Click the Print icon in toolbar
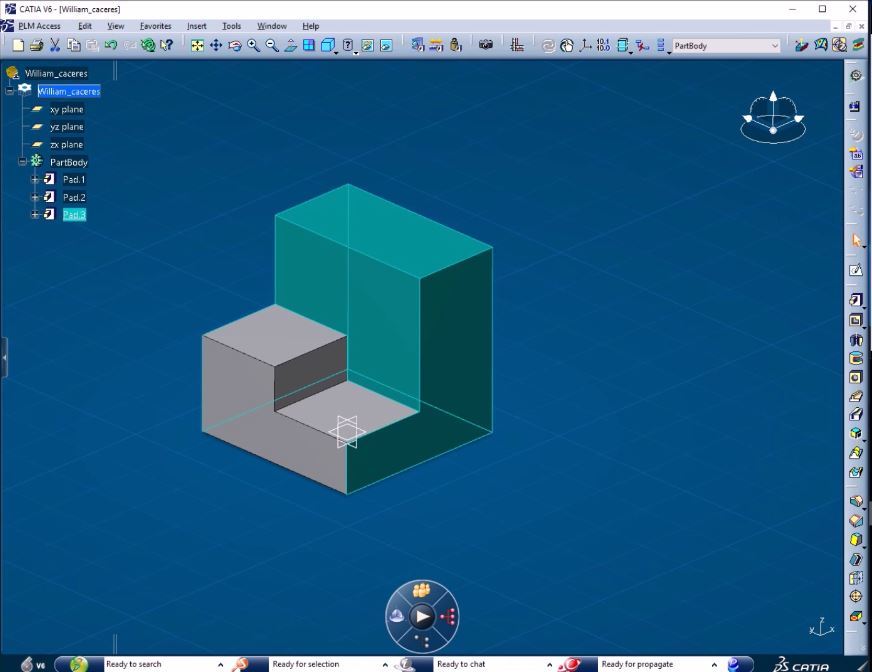The width and height of the screenshot is (872, 672). point(37,45)
